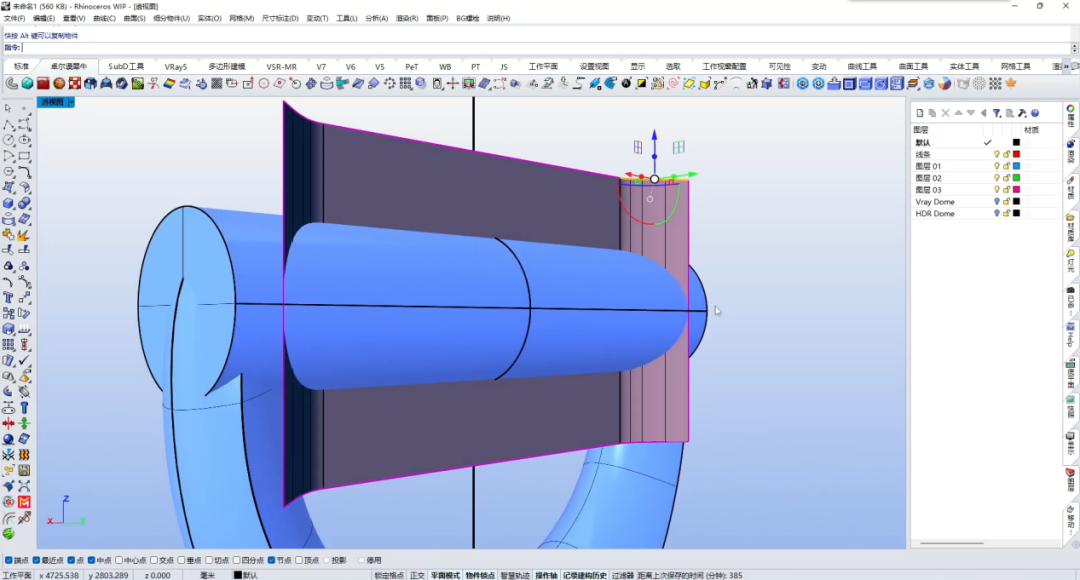This screenshot has height=580, width=1080.
Task: Select the pointer tool in left sidebar
Action: pos(8,108)
